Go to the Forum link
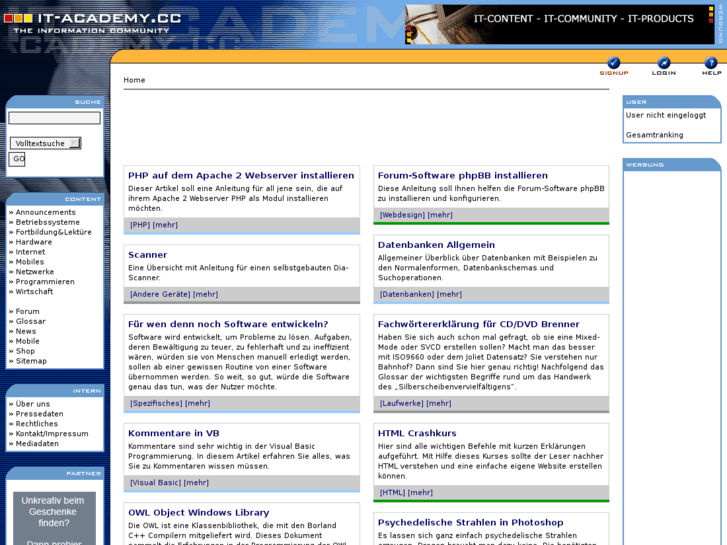The width and height of the screenshot is (727, 545). (27, 311)
